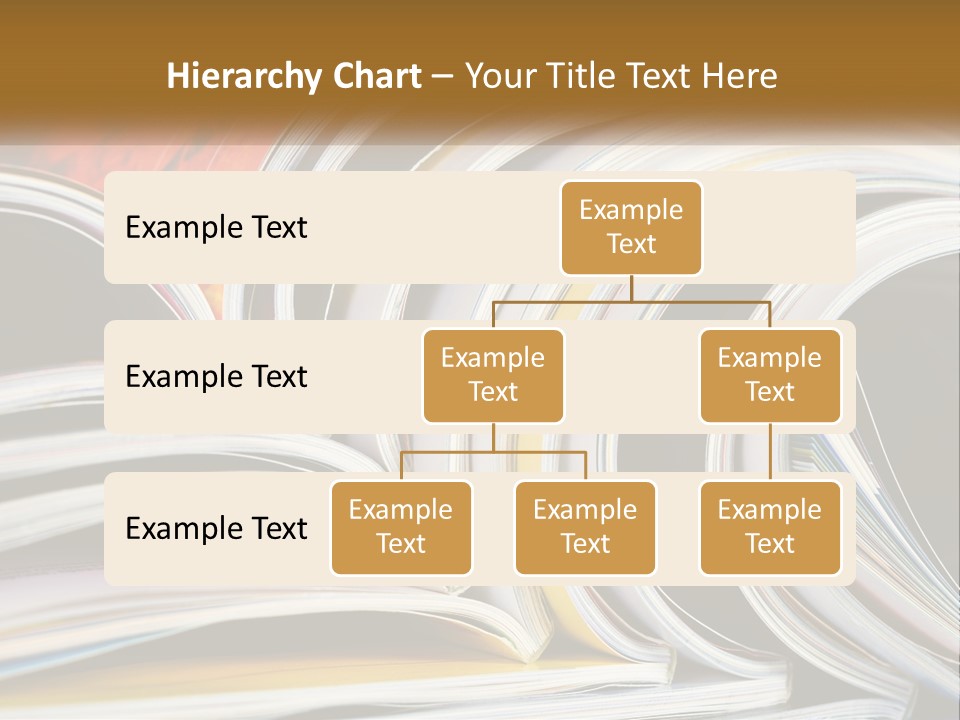The image size is (960, 720).
Task: Select the vertical connector between the two rightmost boxes
Action: (x=770, y=450)
